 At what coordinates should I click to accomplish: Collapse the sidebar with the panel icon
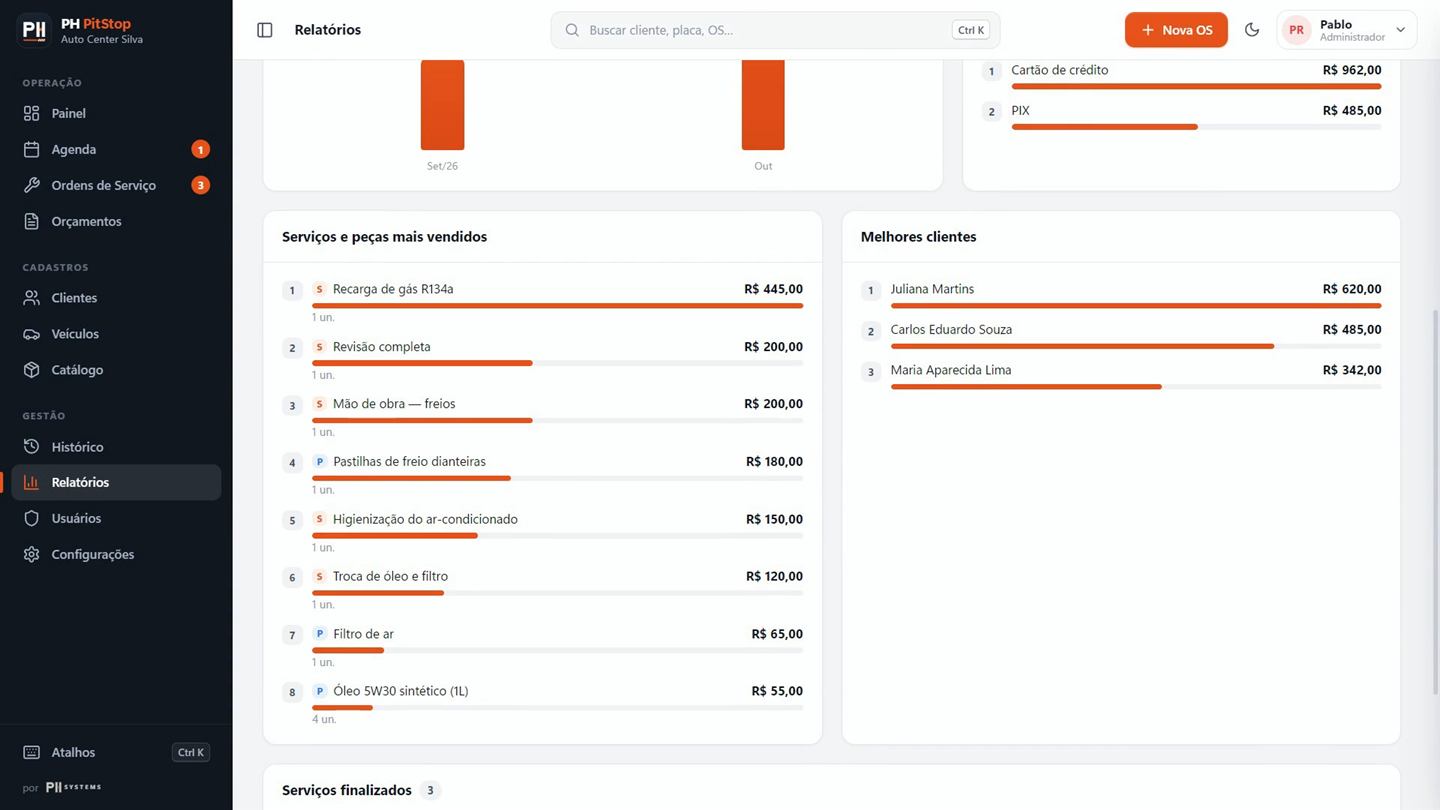tap(265, 30)
